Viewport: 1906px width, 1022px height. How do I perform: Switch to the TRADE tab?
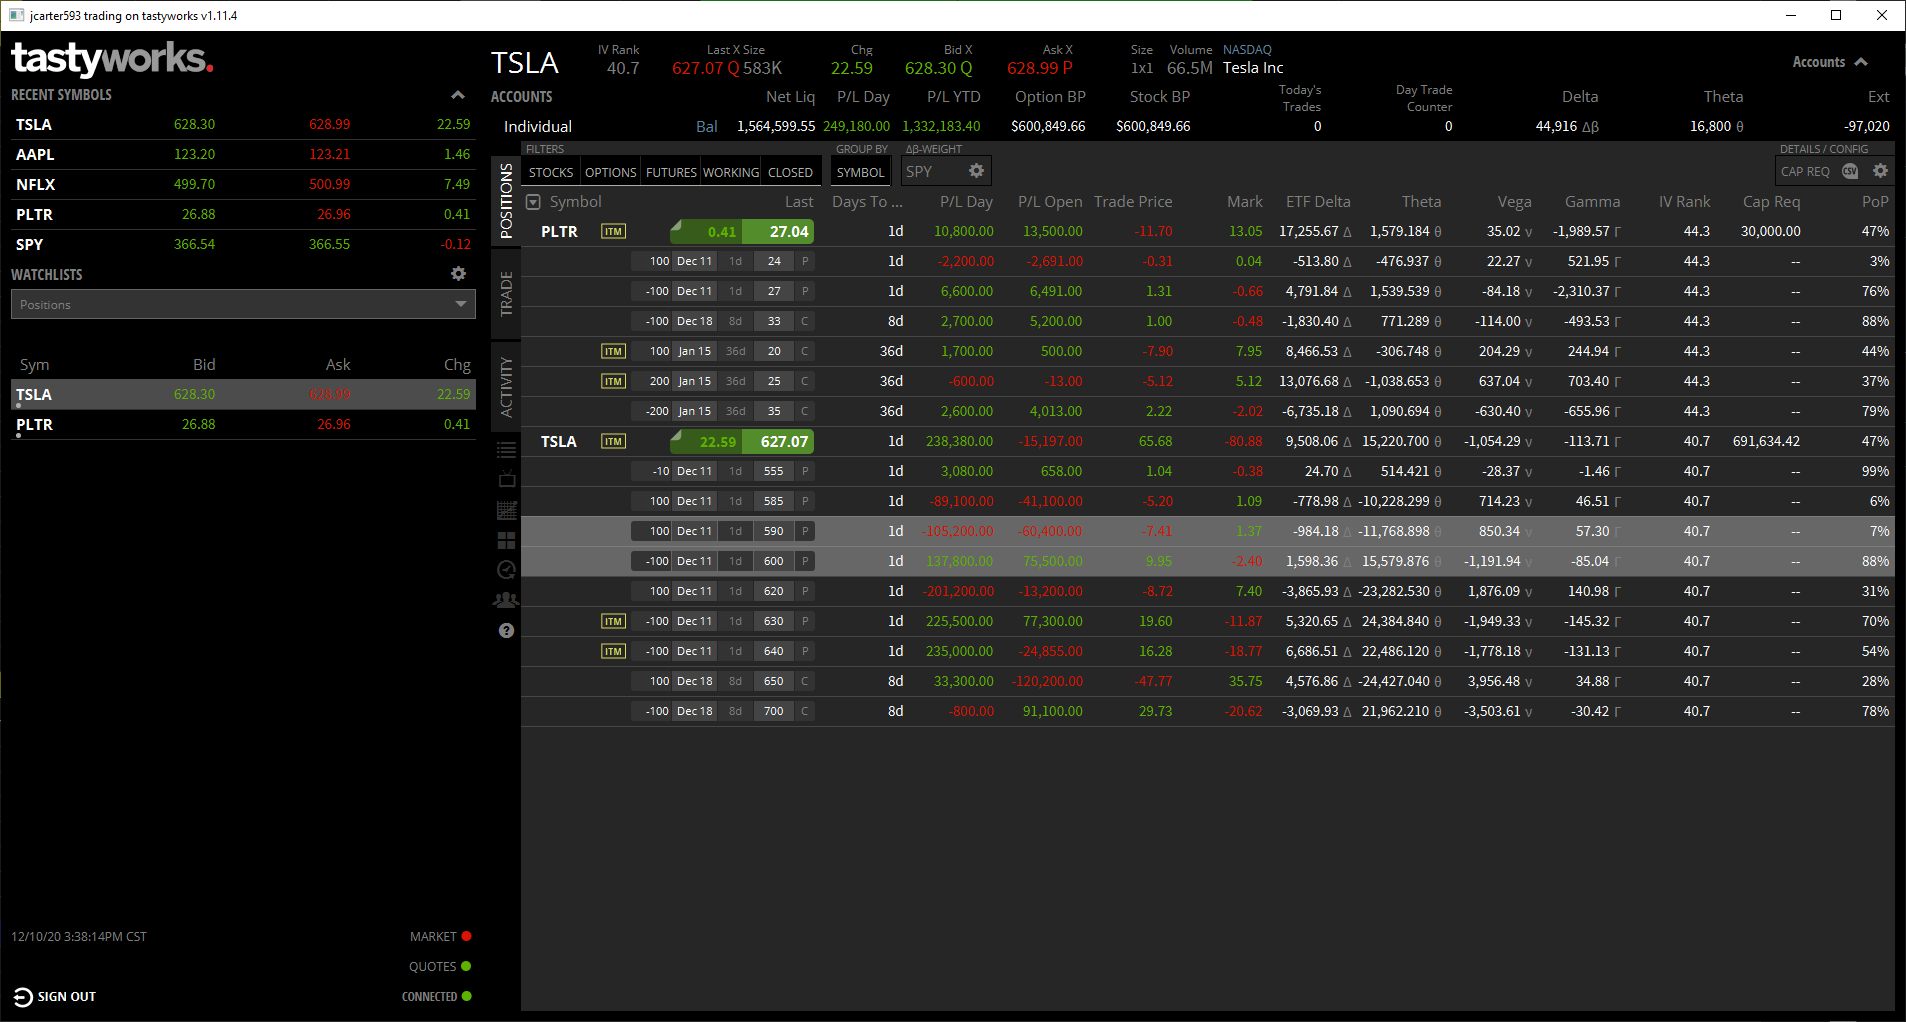click(x=506, y=294)
